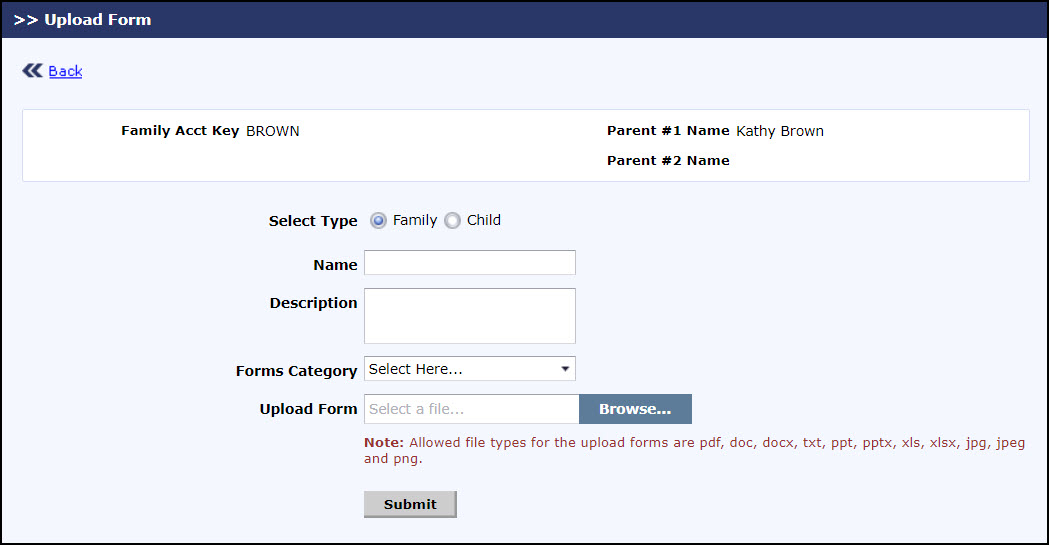
Task: Click the 'Child' radio label text
Action: (484, 220)
